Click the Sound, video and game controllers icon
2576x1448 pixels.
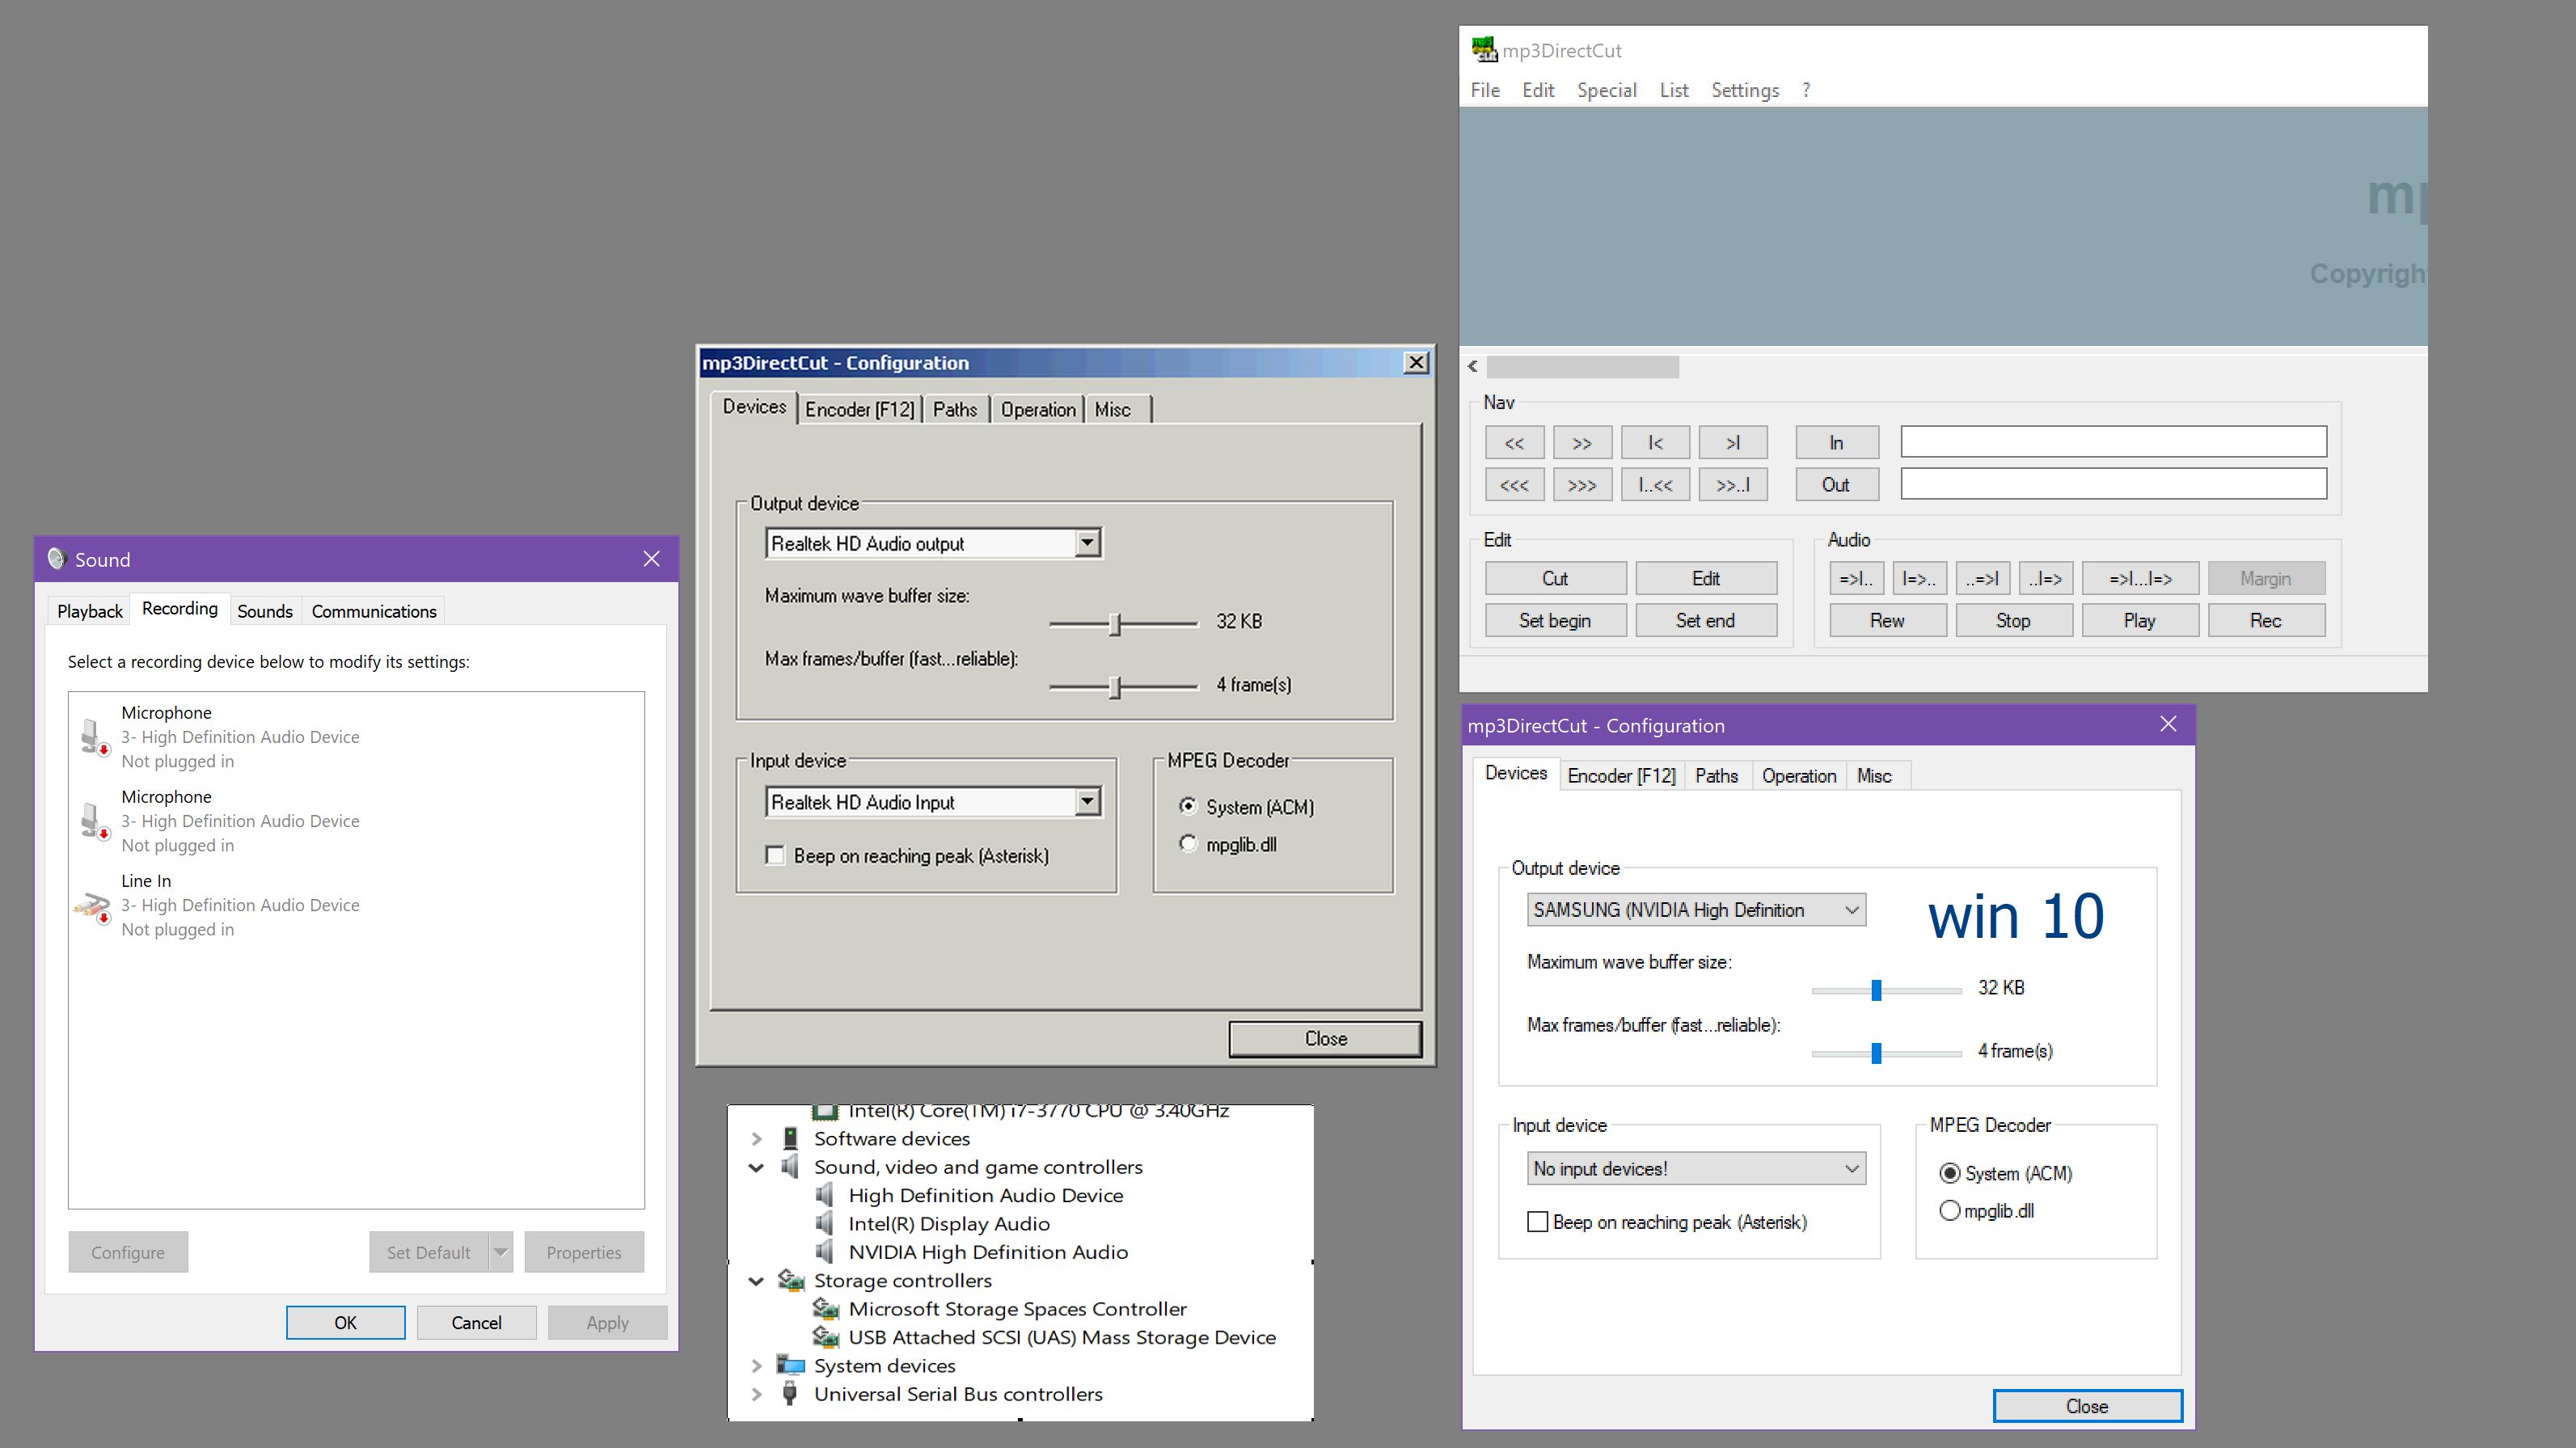[x=790, y=1166]
